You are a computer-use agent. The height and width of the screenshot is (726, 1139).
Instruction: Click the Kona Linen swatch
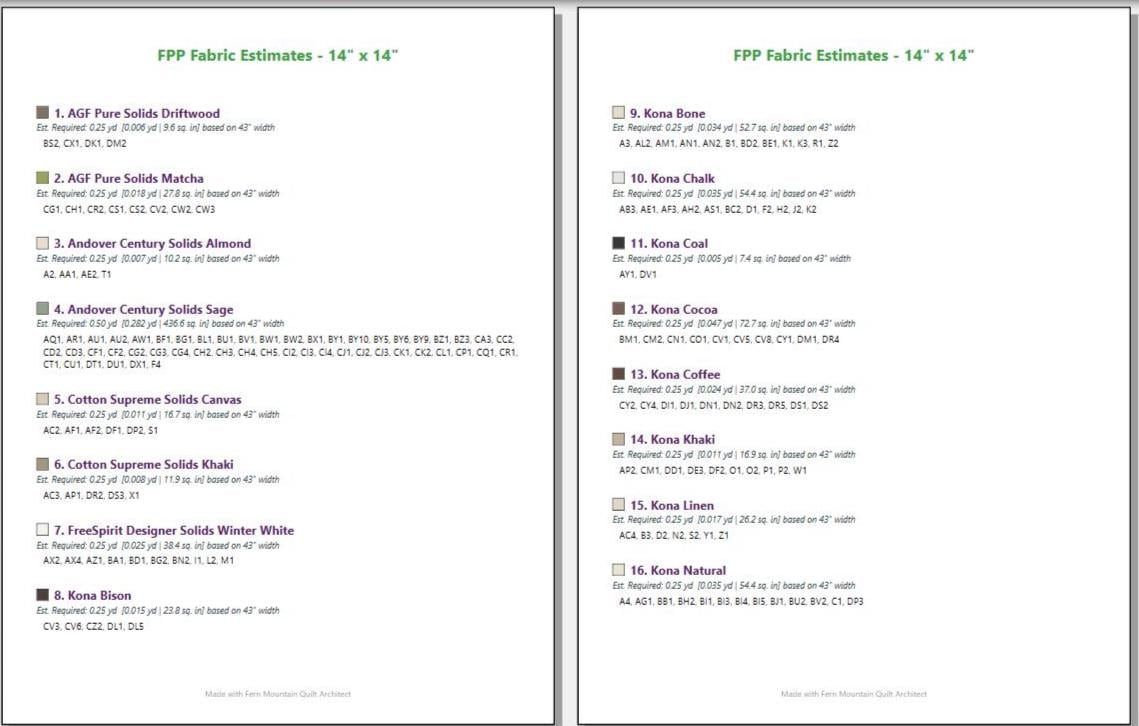(618, 504)
